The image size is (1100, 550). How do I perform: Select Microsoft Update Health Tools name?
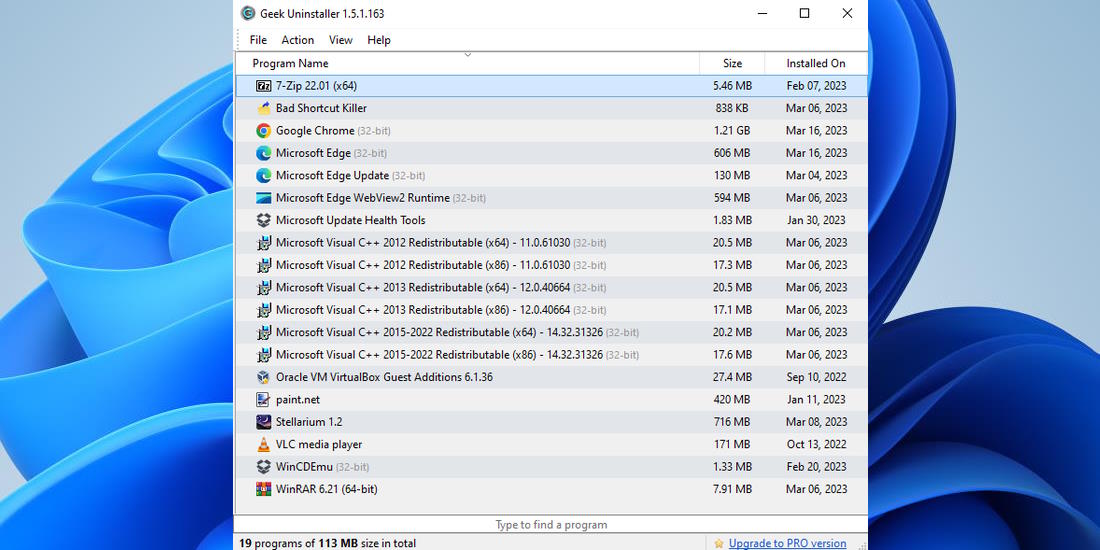(x=351, y=220)
